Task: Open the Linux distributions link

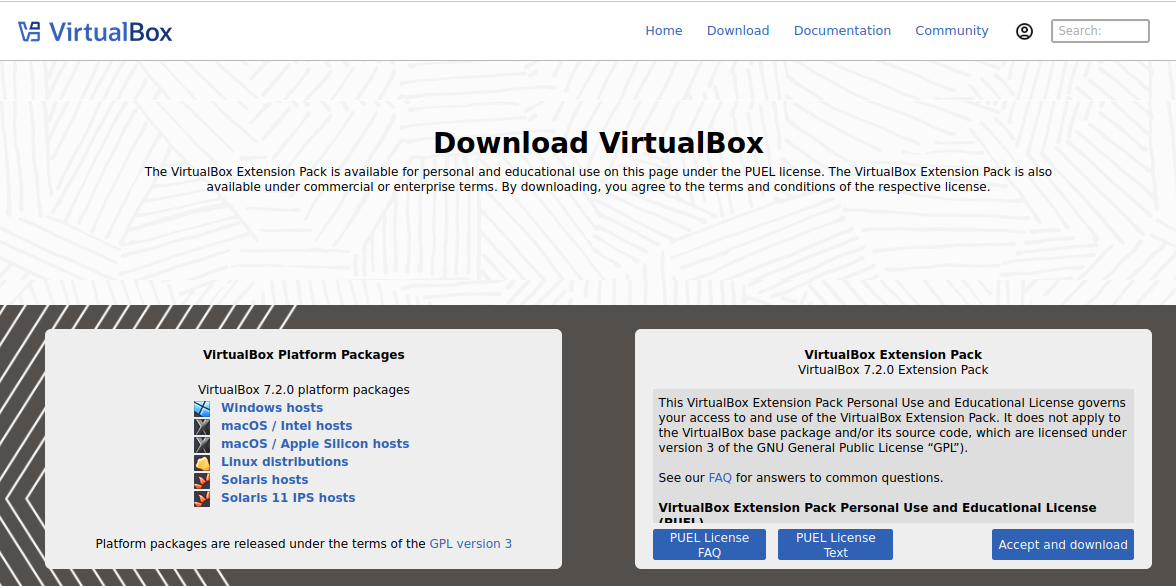Action: [284, 462]
